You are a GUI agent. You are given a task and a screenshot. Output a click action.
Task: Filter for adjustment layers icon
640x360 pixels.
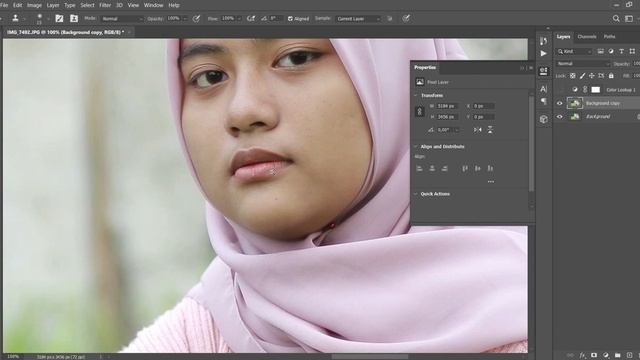click(x=611, y=51)
